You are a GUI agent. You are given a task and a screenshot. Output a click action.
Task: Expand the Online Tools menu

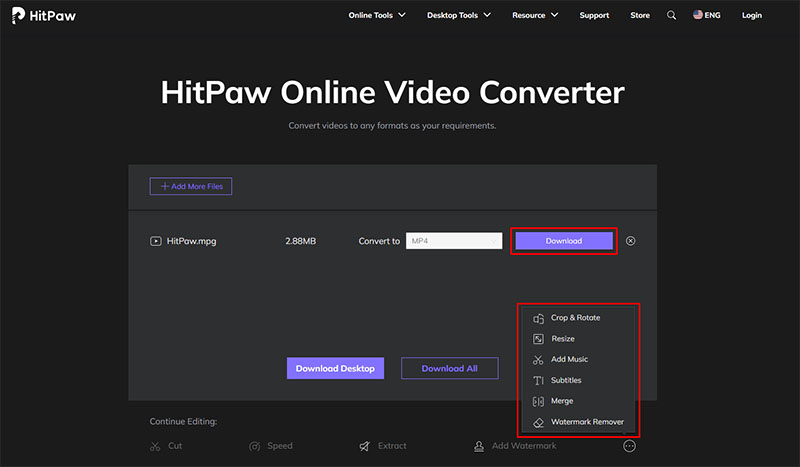[x=377, y=15]
